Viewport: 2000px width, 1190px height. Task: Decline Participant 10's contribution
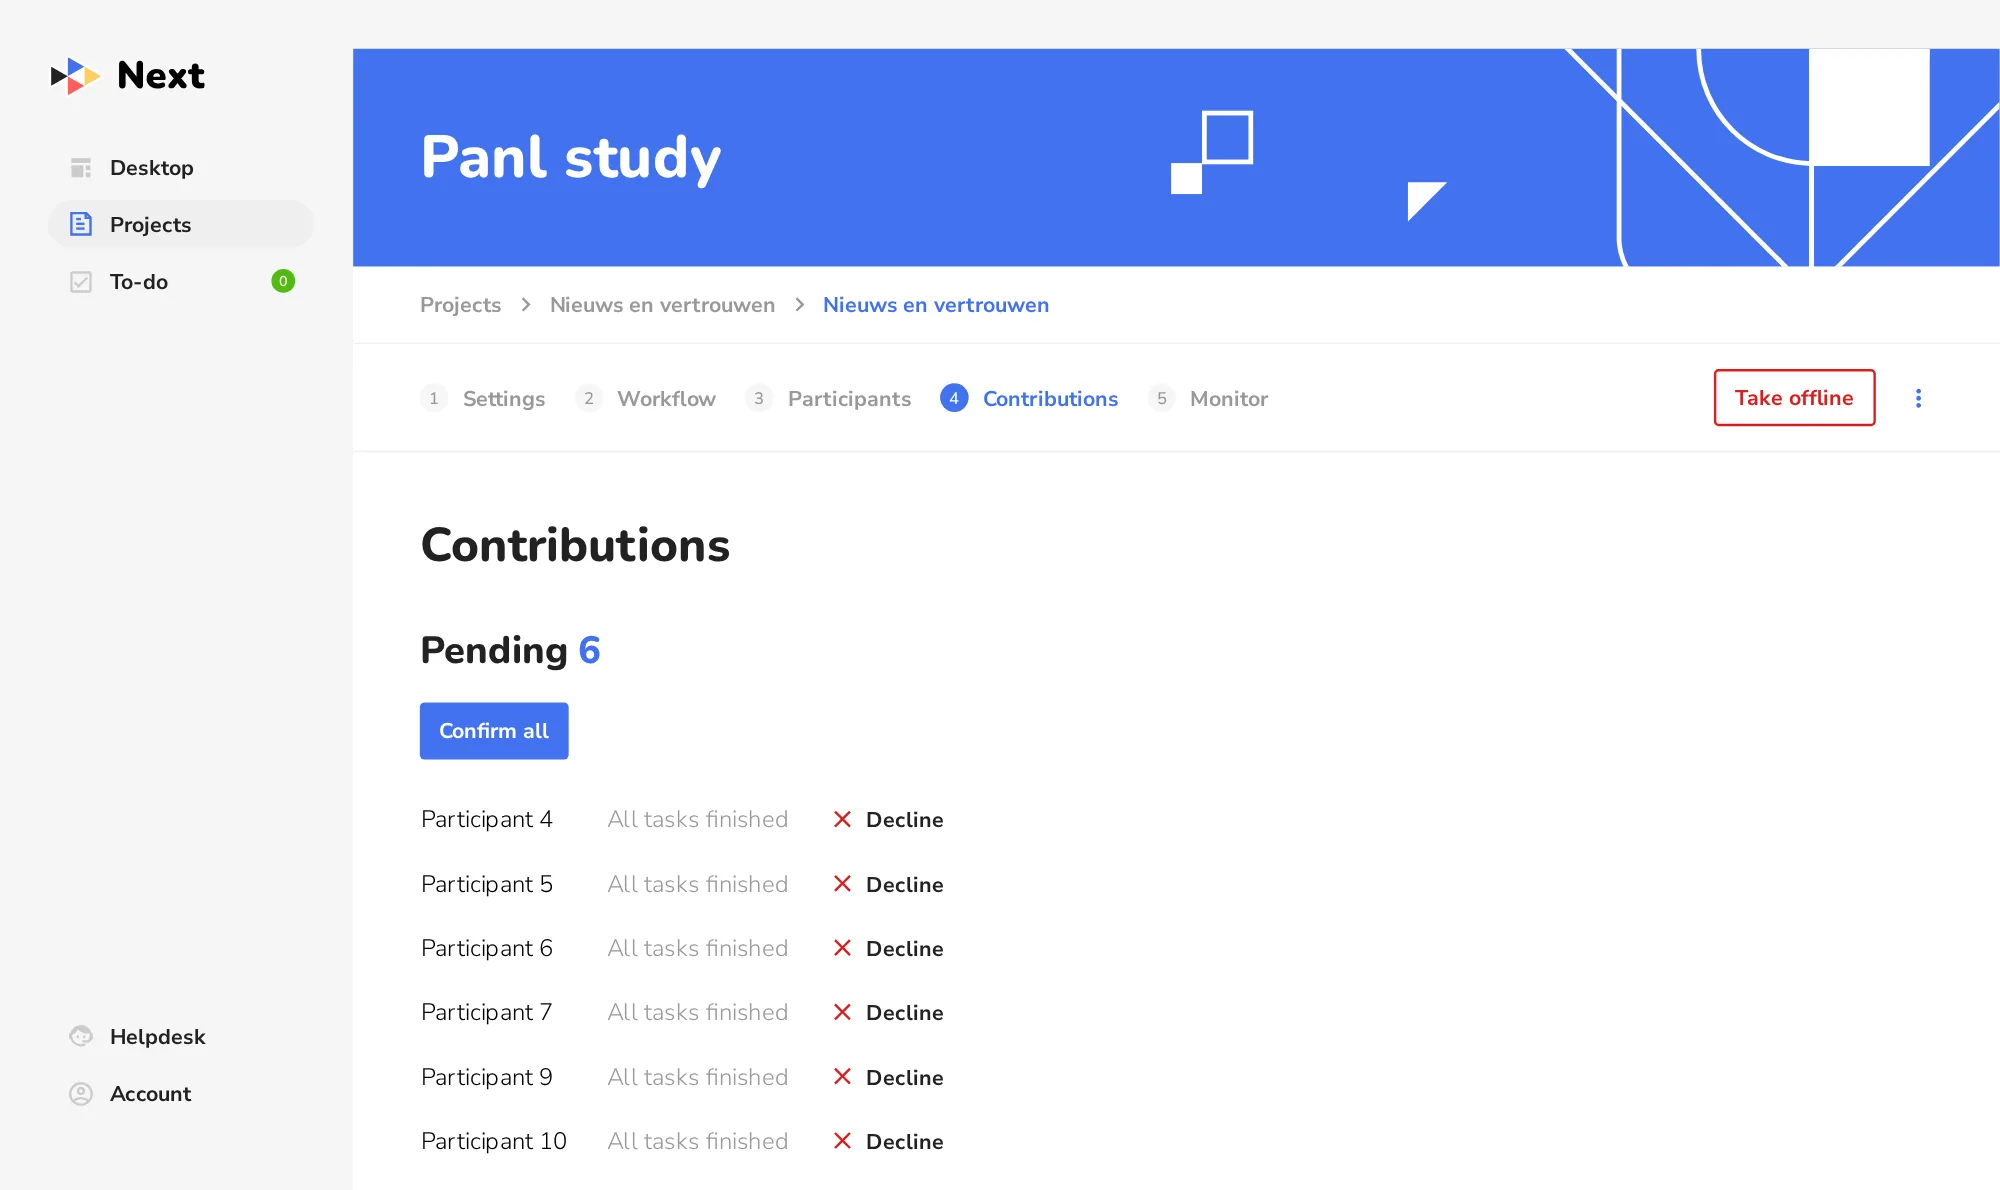[888, 1142]
